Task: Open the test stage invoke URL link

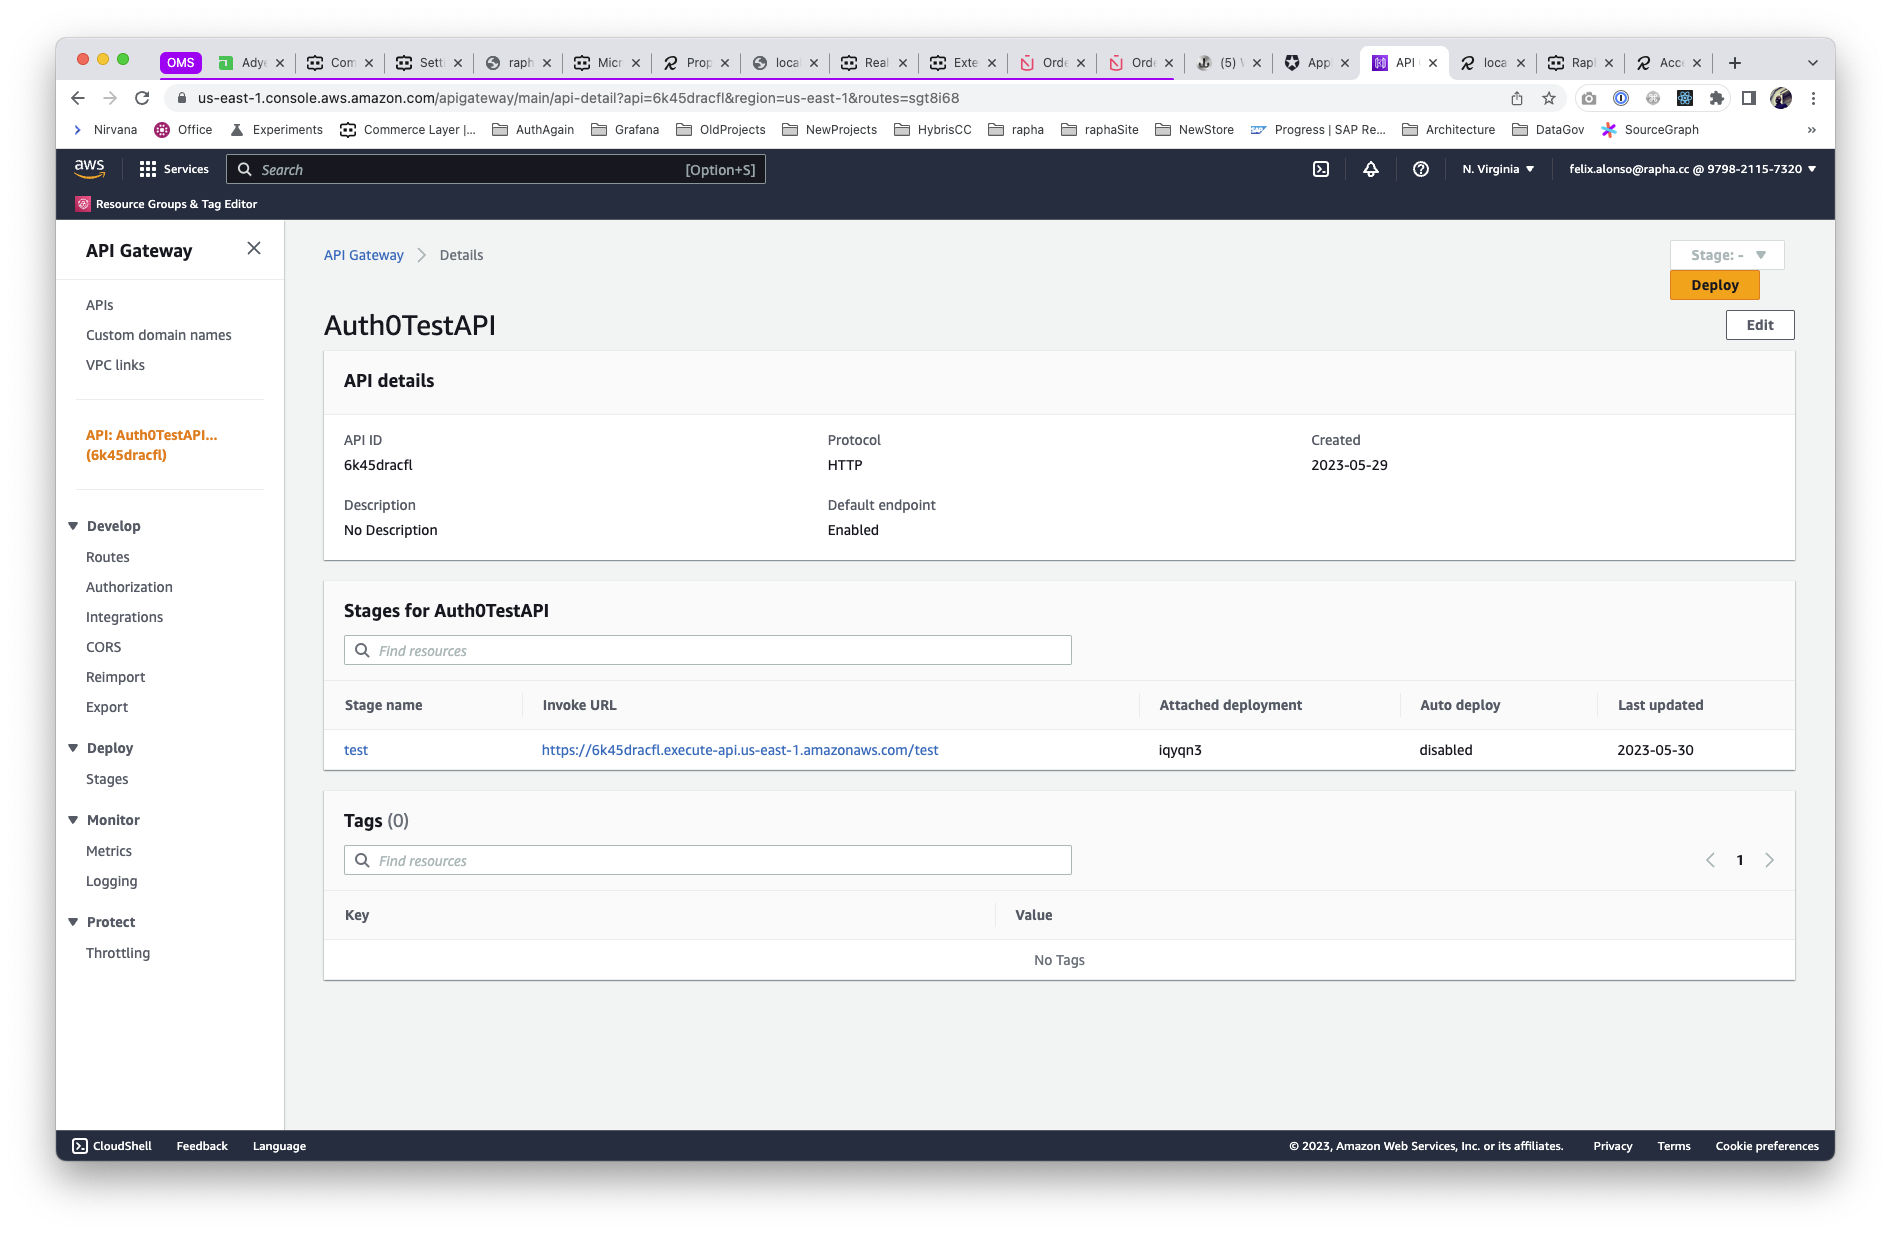Action: (739, 750)
